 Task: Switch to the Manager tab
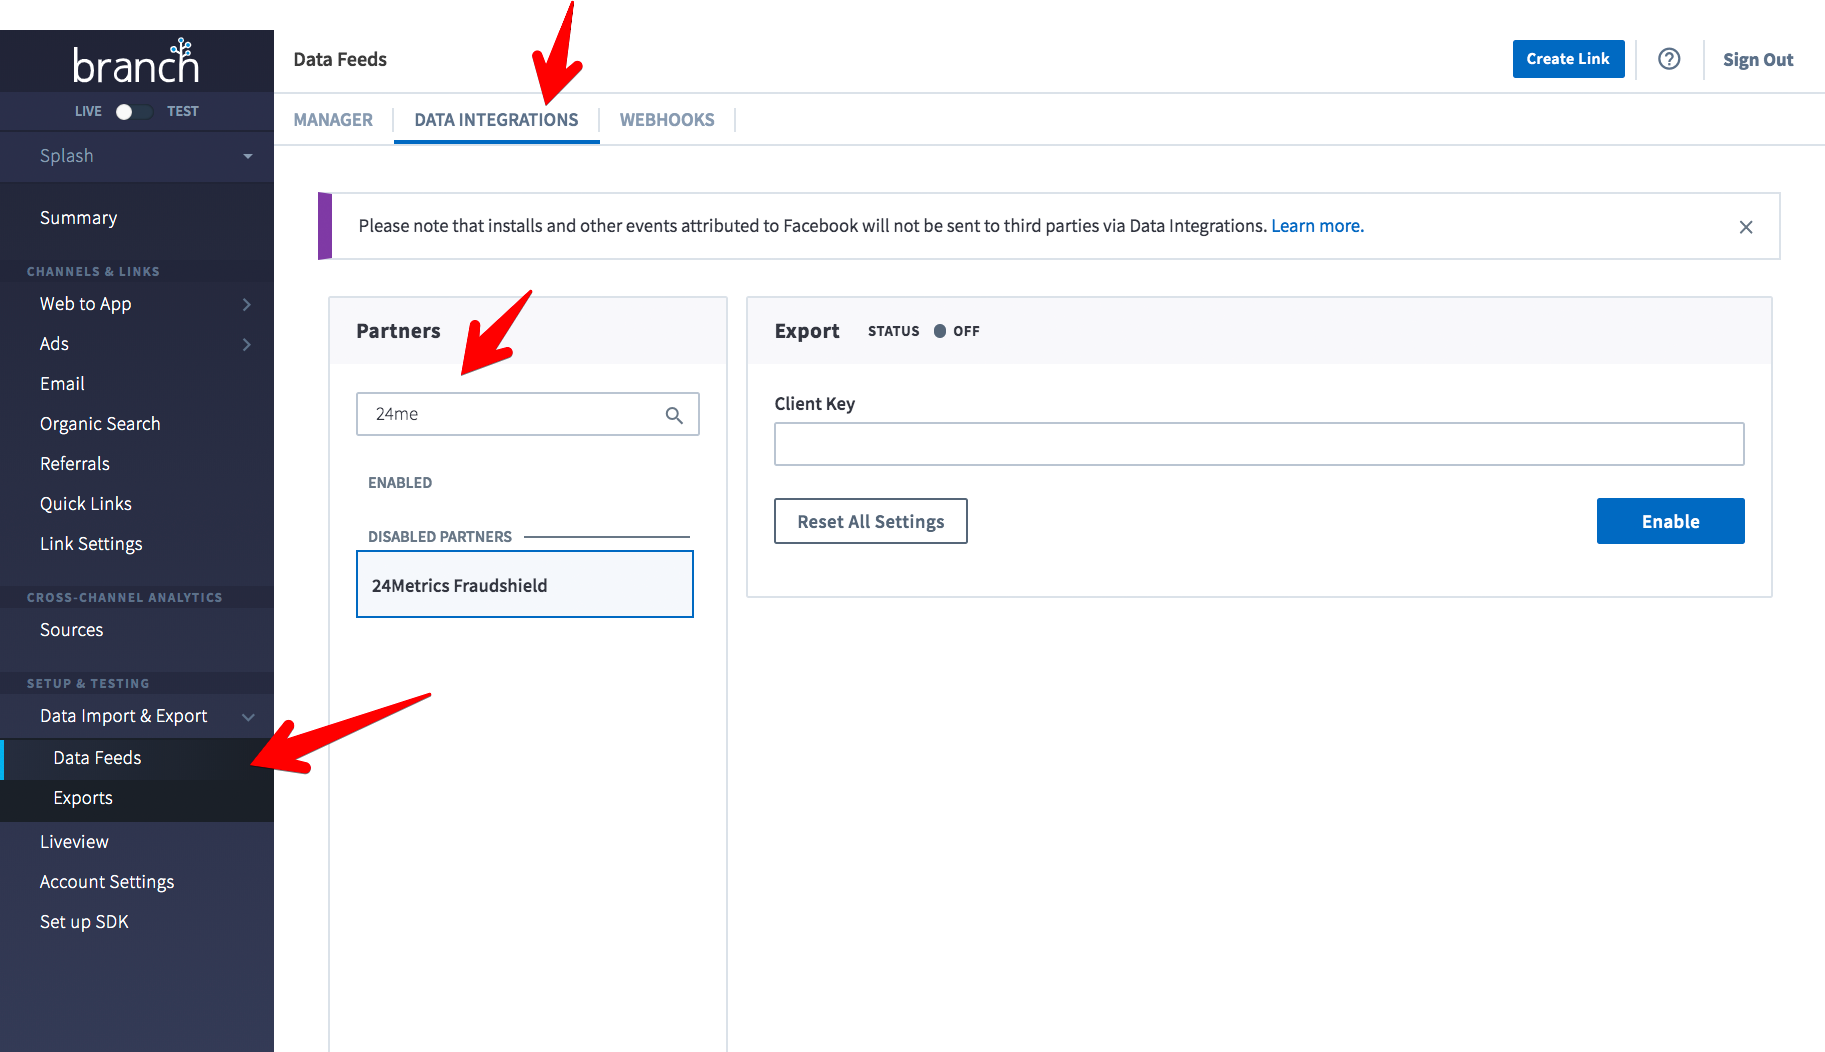click(333, 120)
